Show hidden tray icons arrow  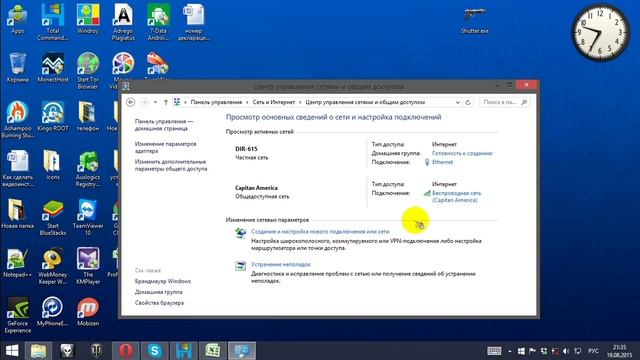[510, 351]
